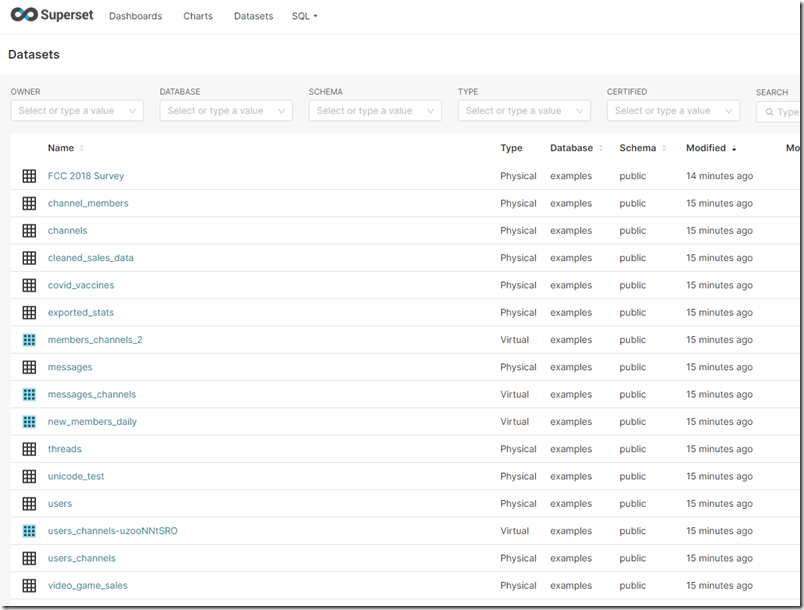Click the table icon beside FCC 2018 Survey

[29, 175]
